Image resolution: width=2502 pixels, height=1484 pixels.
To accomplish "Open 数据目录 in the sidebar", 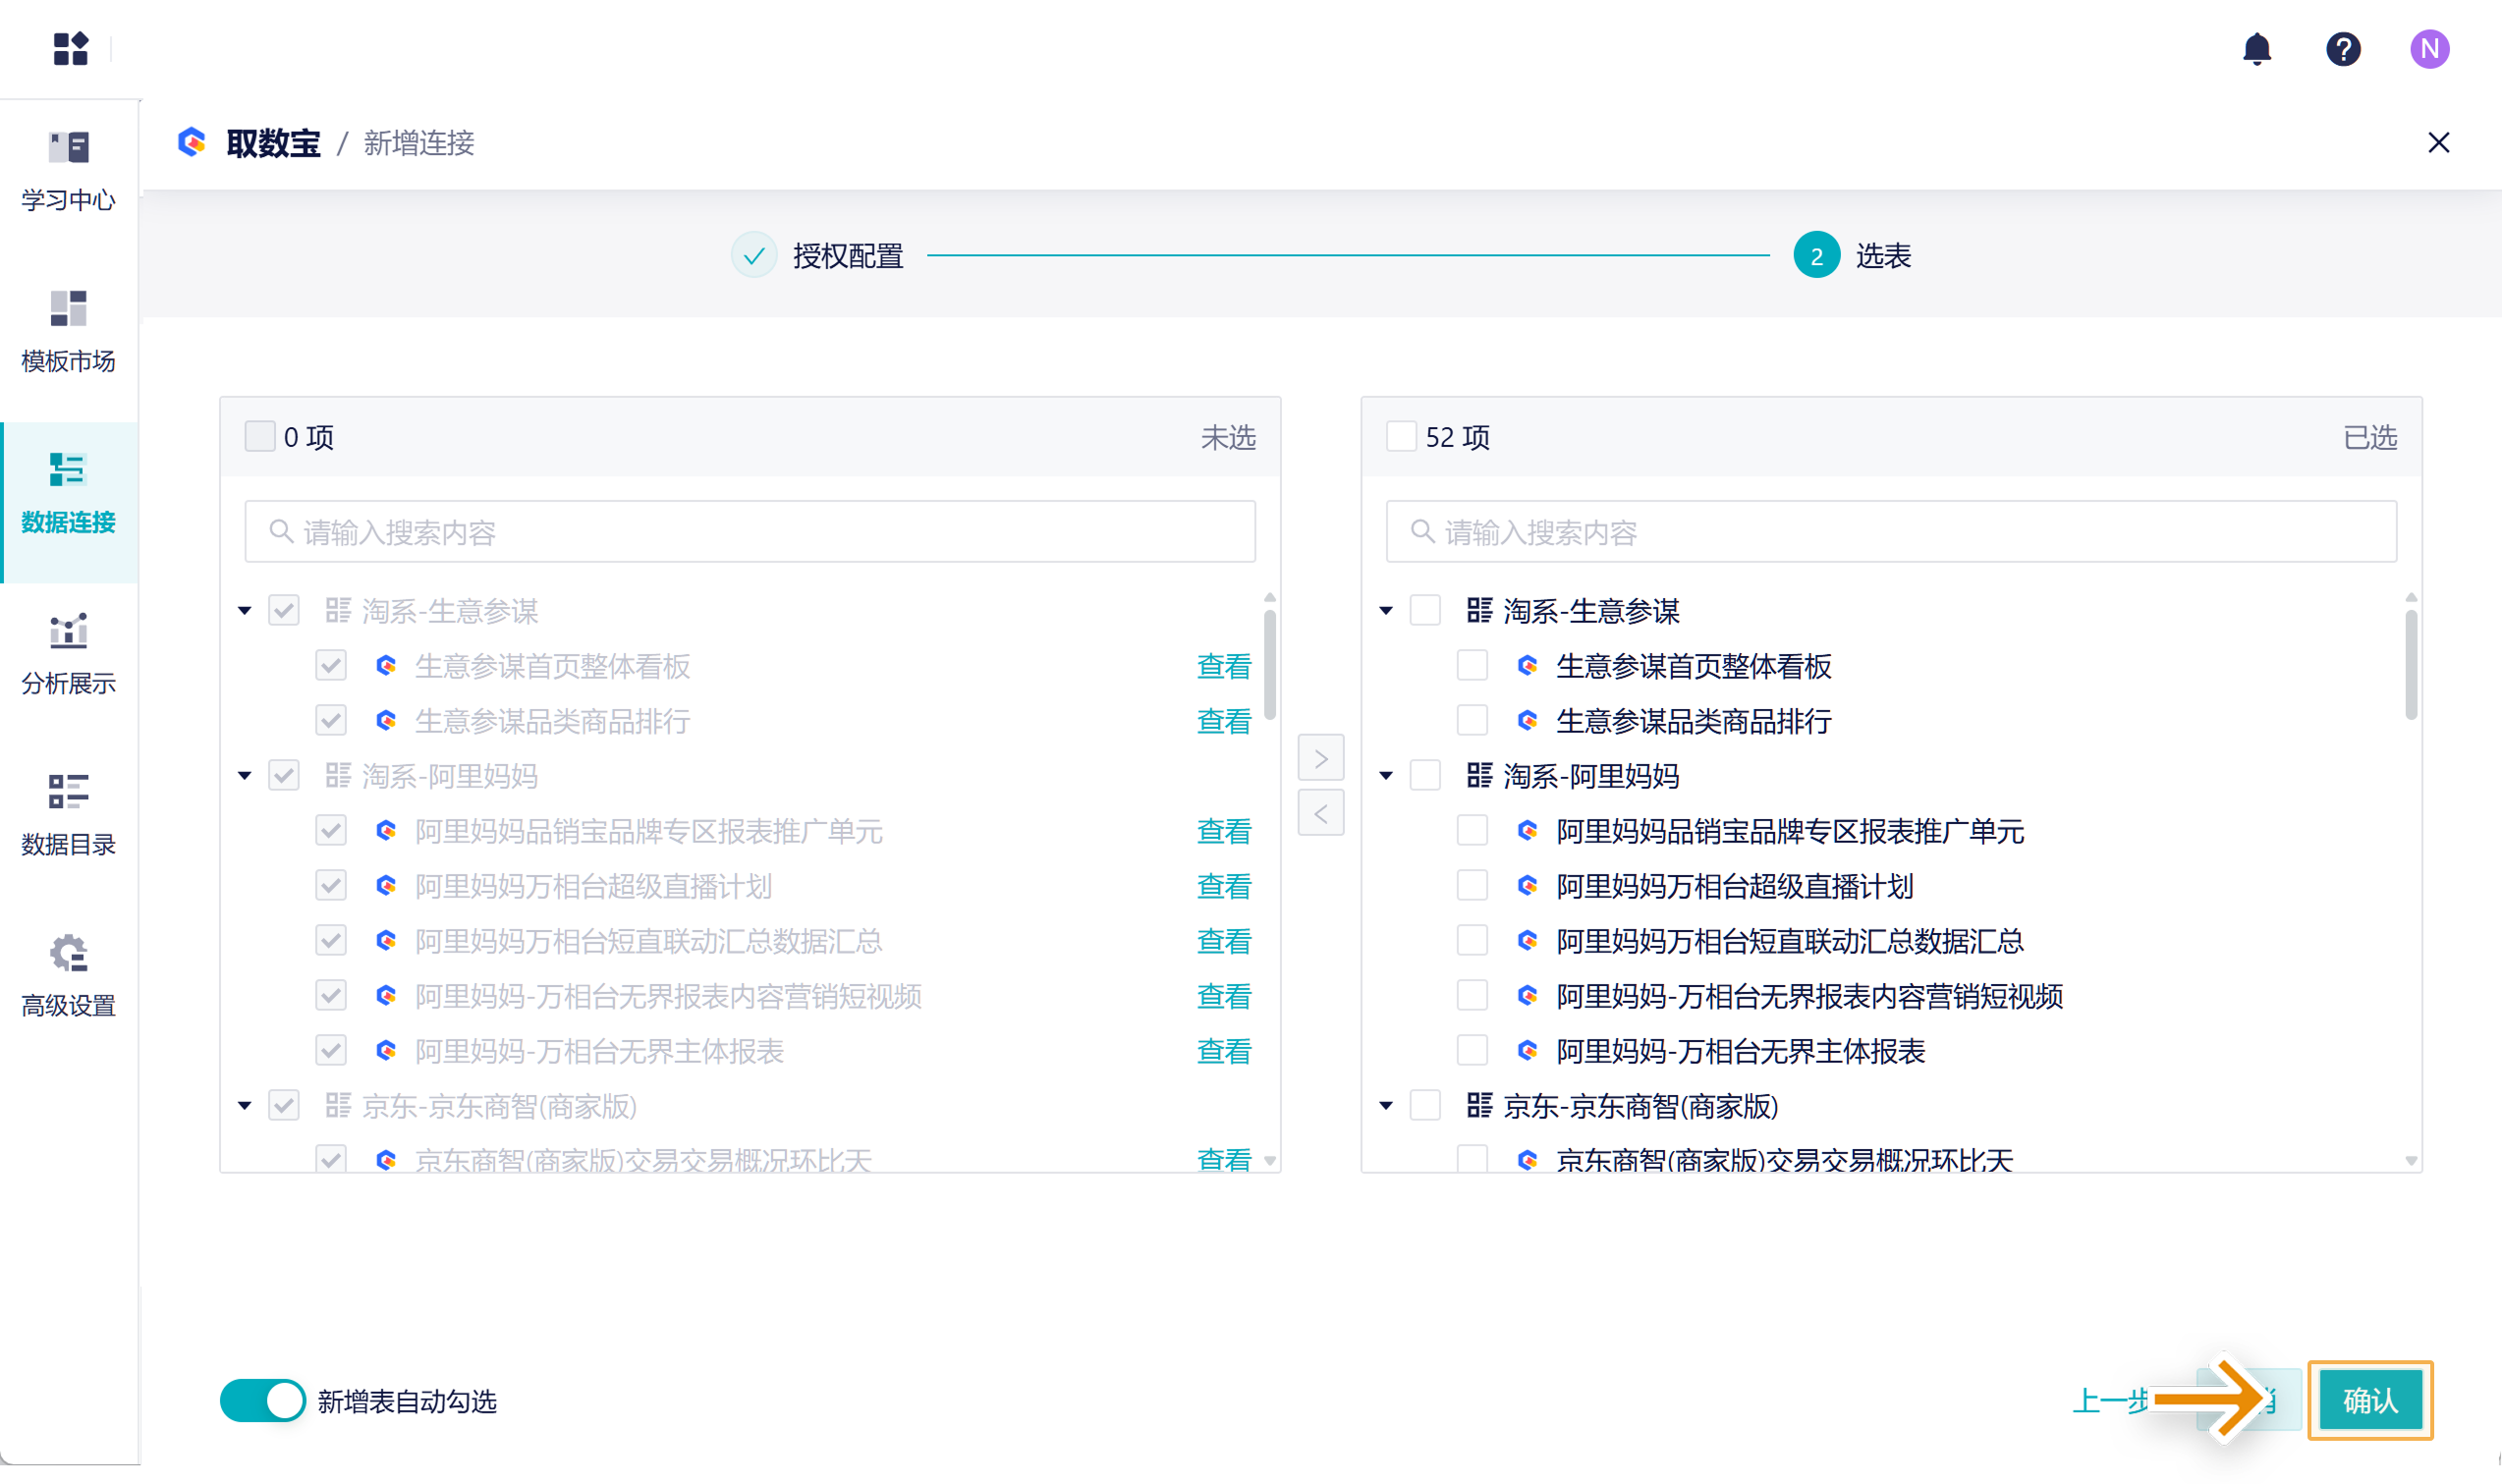I will click(x=68, y=815).
